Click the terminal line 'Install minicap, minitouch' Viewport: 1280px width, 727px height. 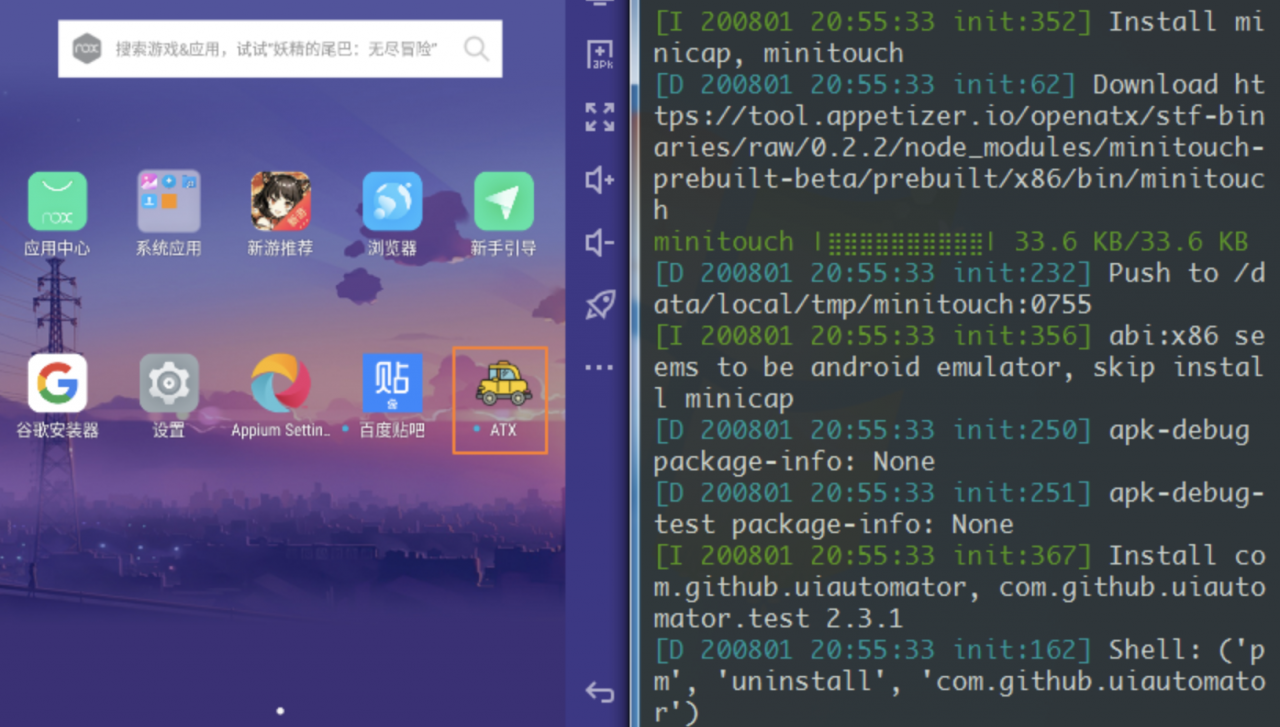[x=959, y=37]
